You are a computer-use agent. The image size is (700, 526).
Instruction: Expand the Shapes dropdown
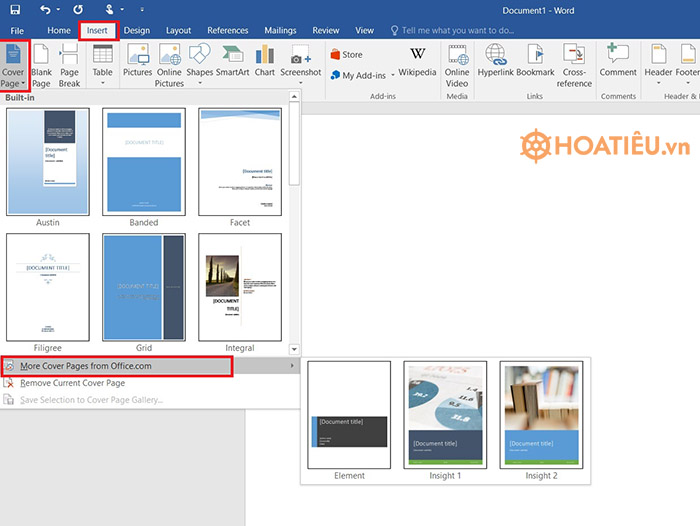(200, 63)
